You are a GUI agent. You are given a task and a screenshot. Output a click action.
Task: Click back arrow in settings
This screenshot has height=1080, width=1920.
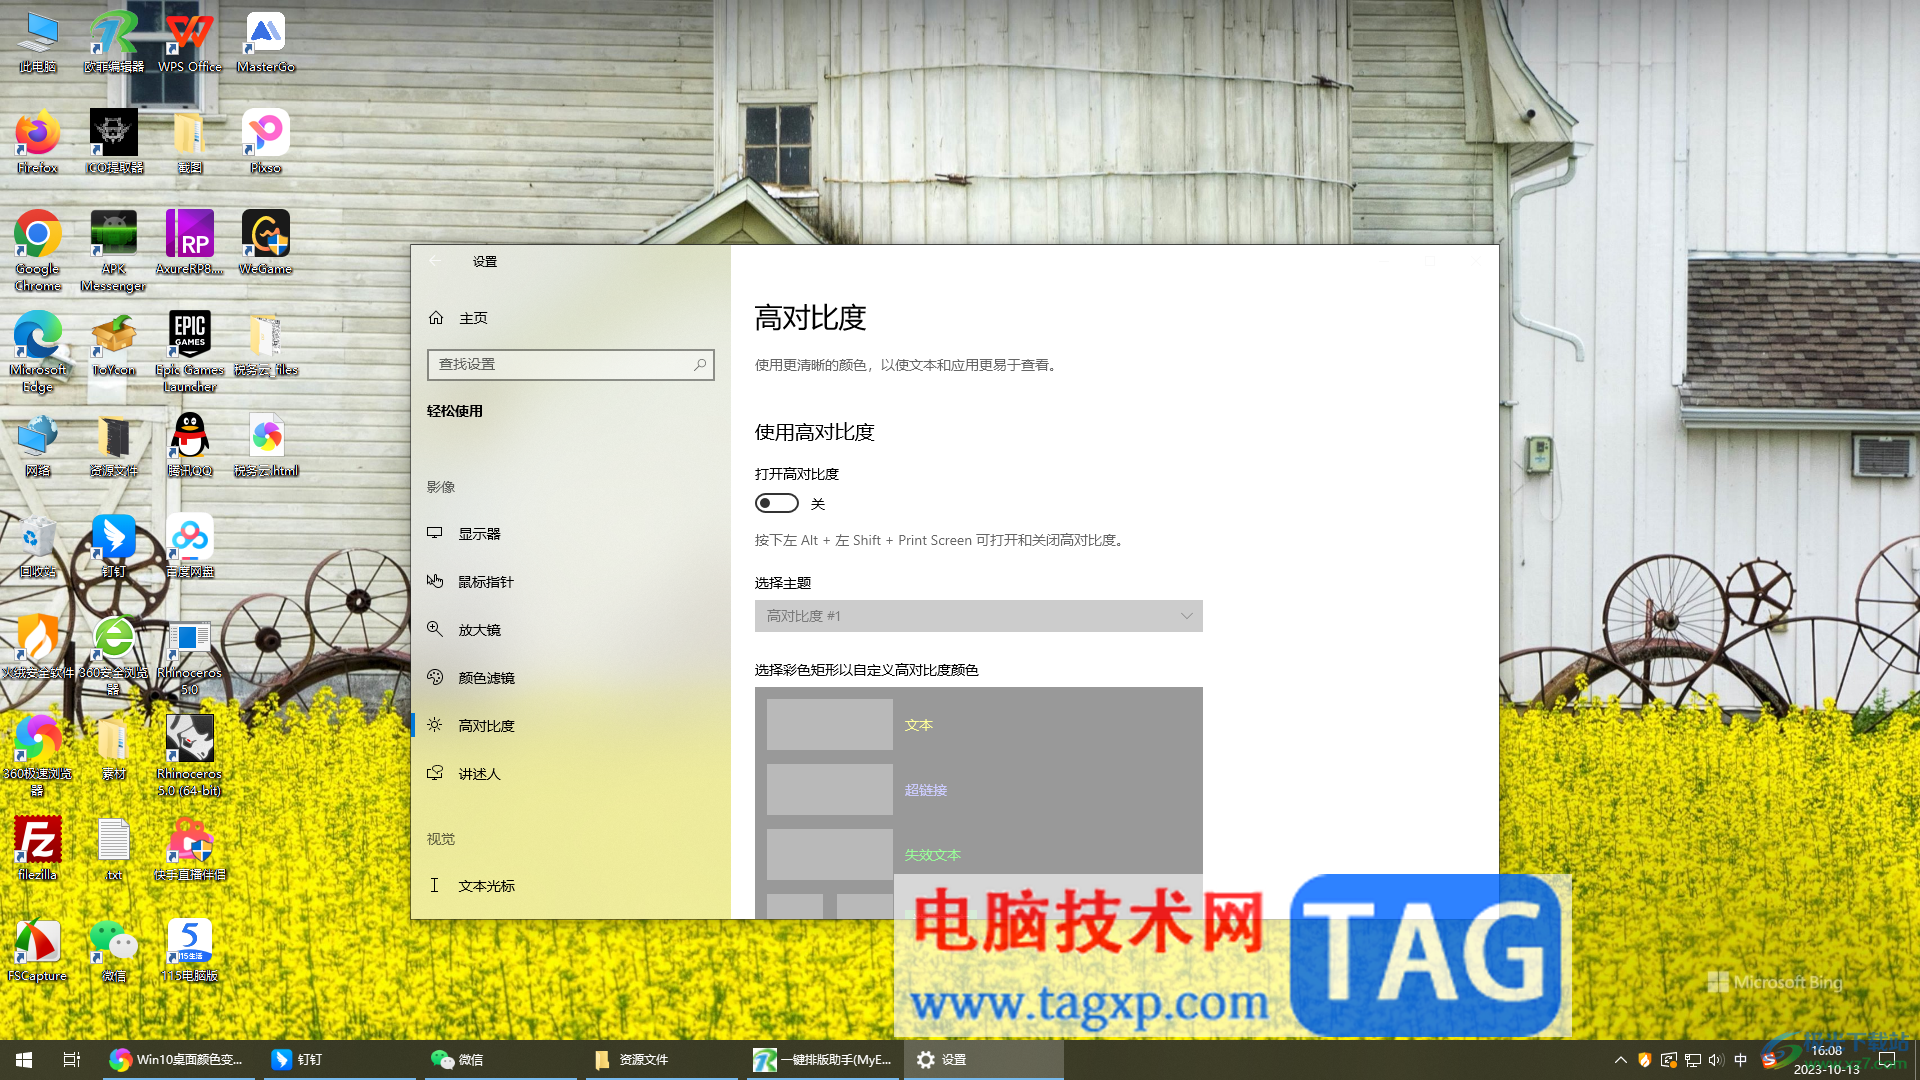435,261
